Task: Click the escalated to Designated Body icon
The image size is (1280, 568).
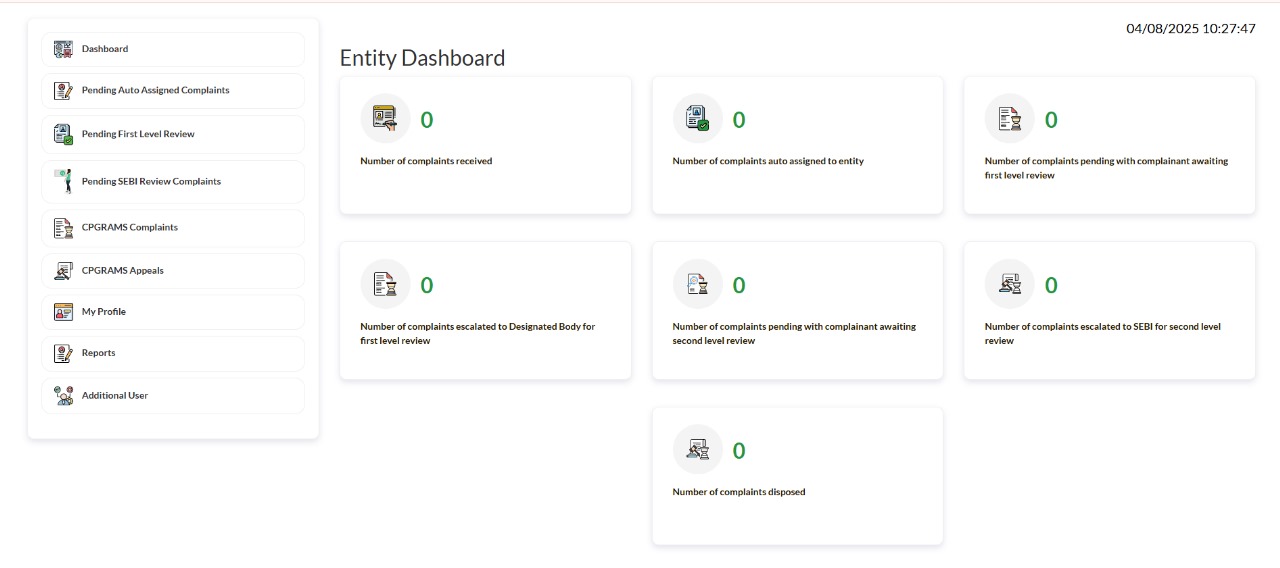Action: point(385,284)
